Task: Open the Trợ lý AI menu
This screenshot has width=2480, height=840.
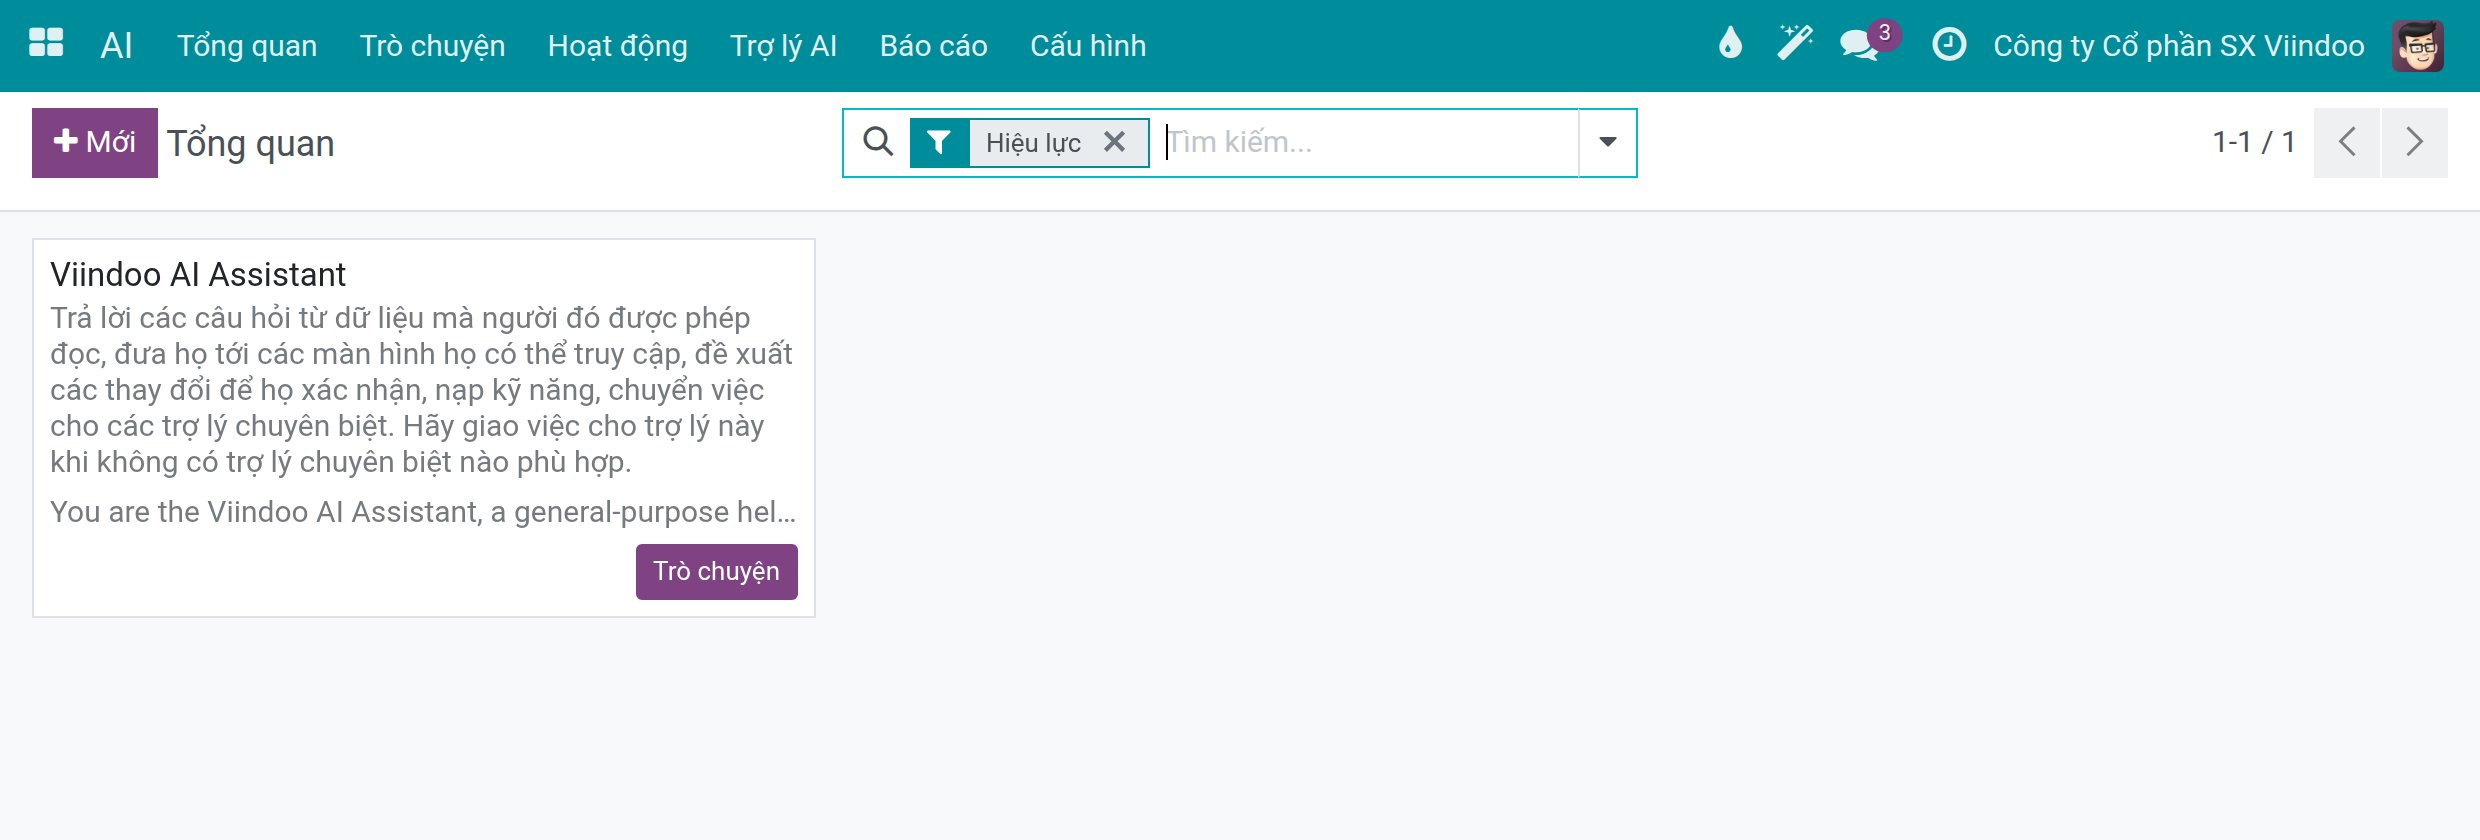Action: [784, 46]
